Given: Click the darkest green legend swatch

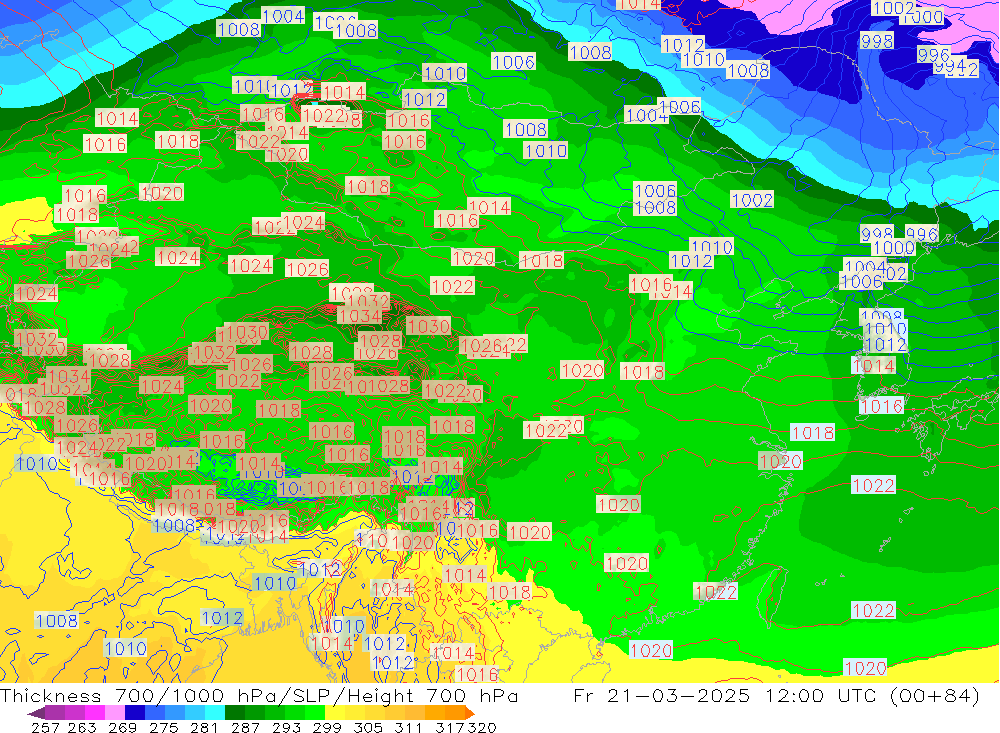Looking at the screenshot, I should (235, 713).
